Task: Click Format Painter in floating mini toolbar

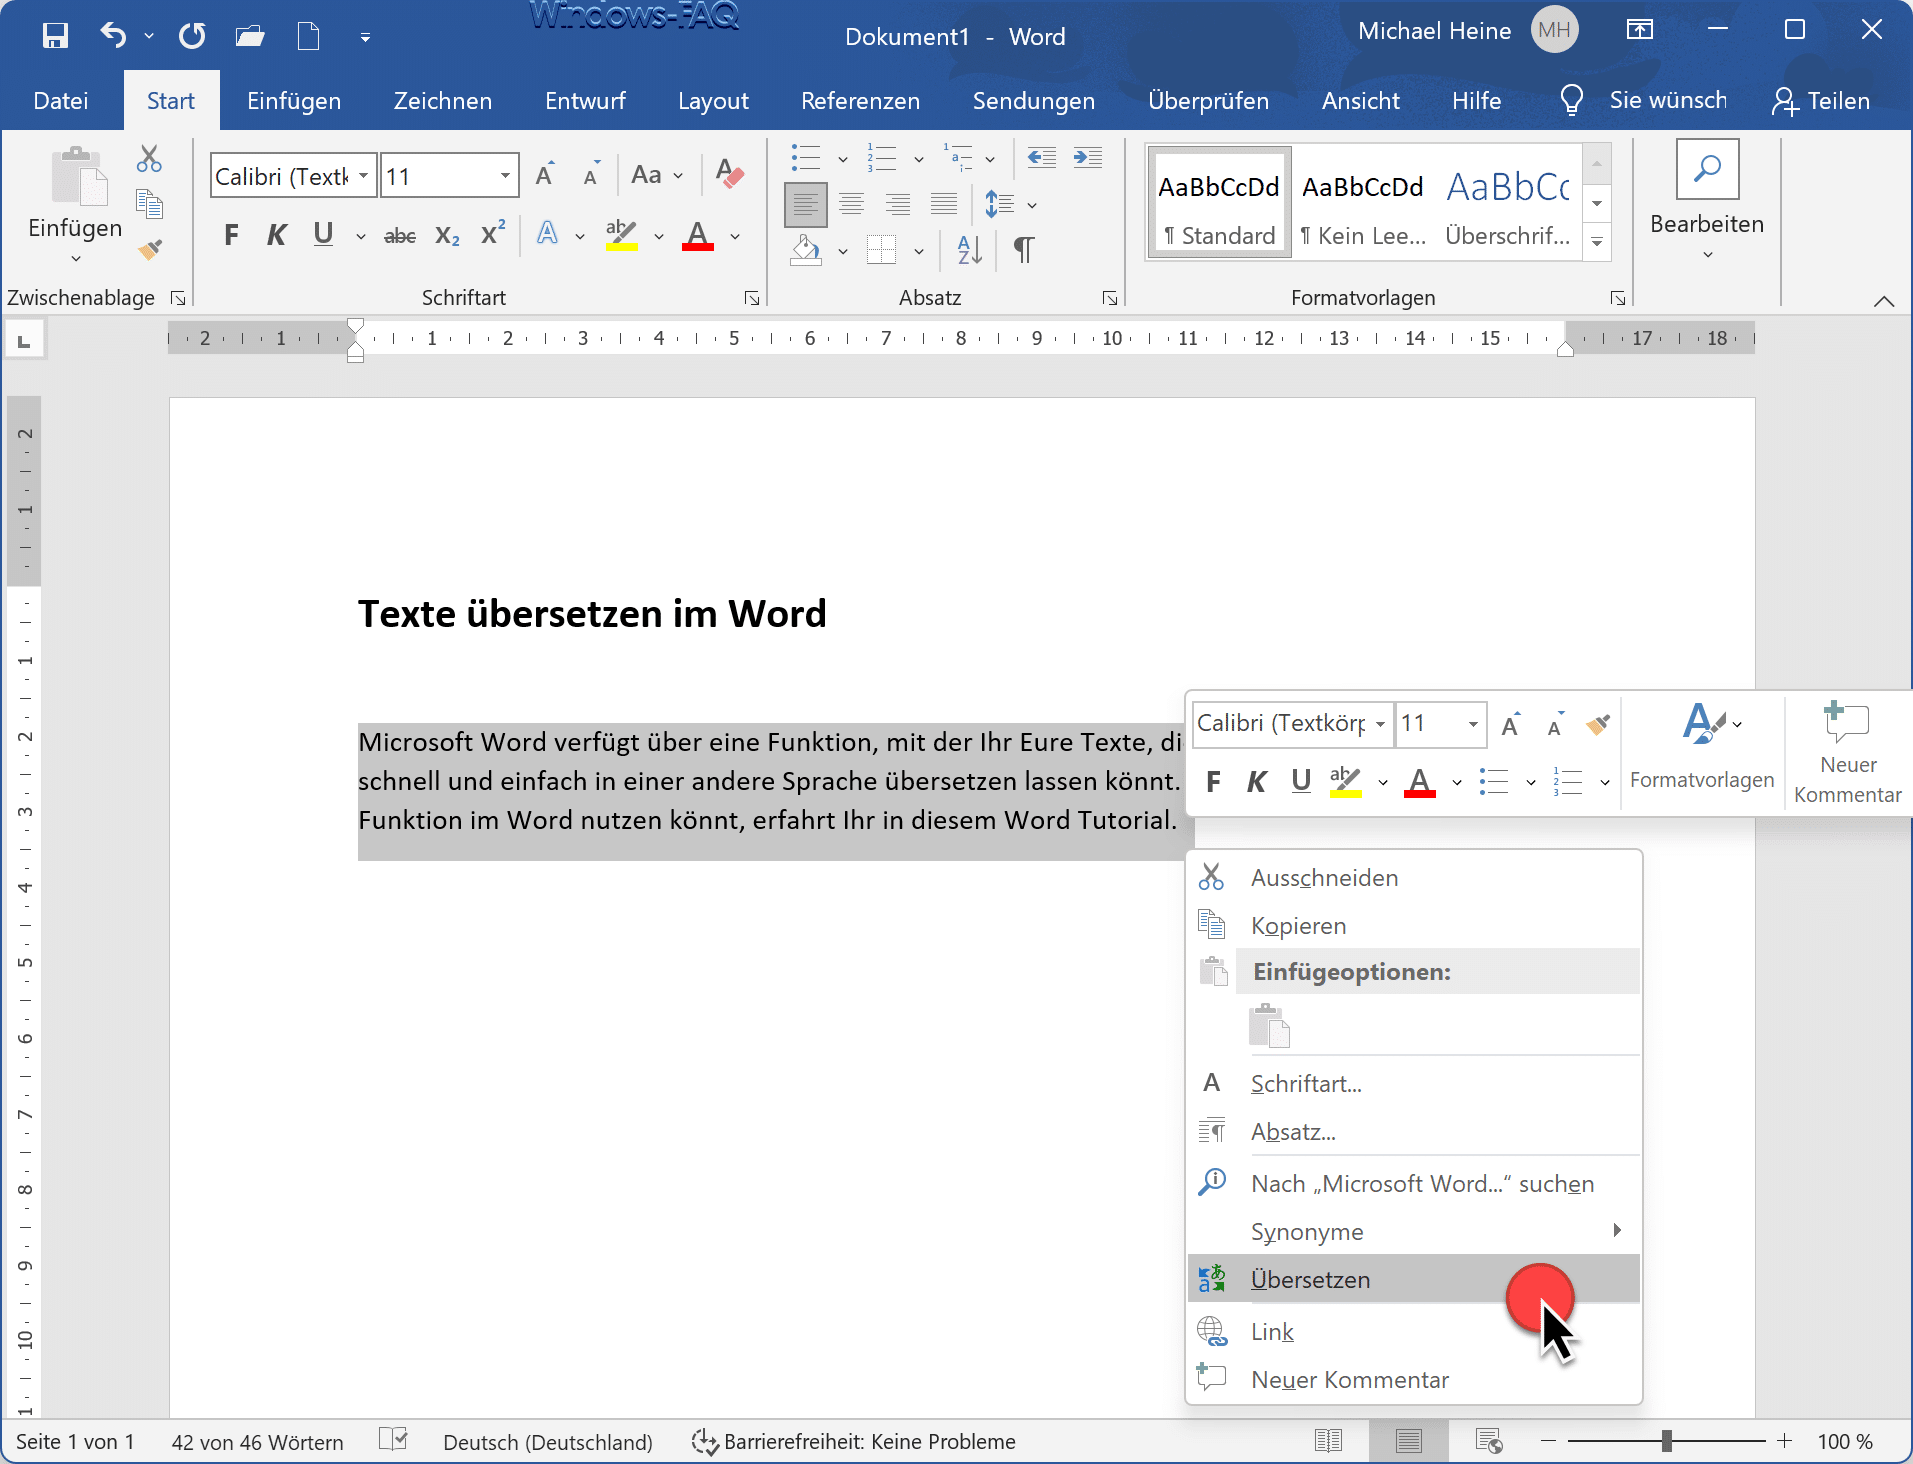Action: pos(1598,724)
